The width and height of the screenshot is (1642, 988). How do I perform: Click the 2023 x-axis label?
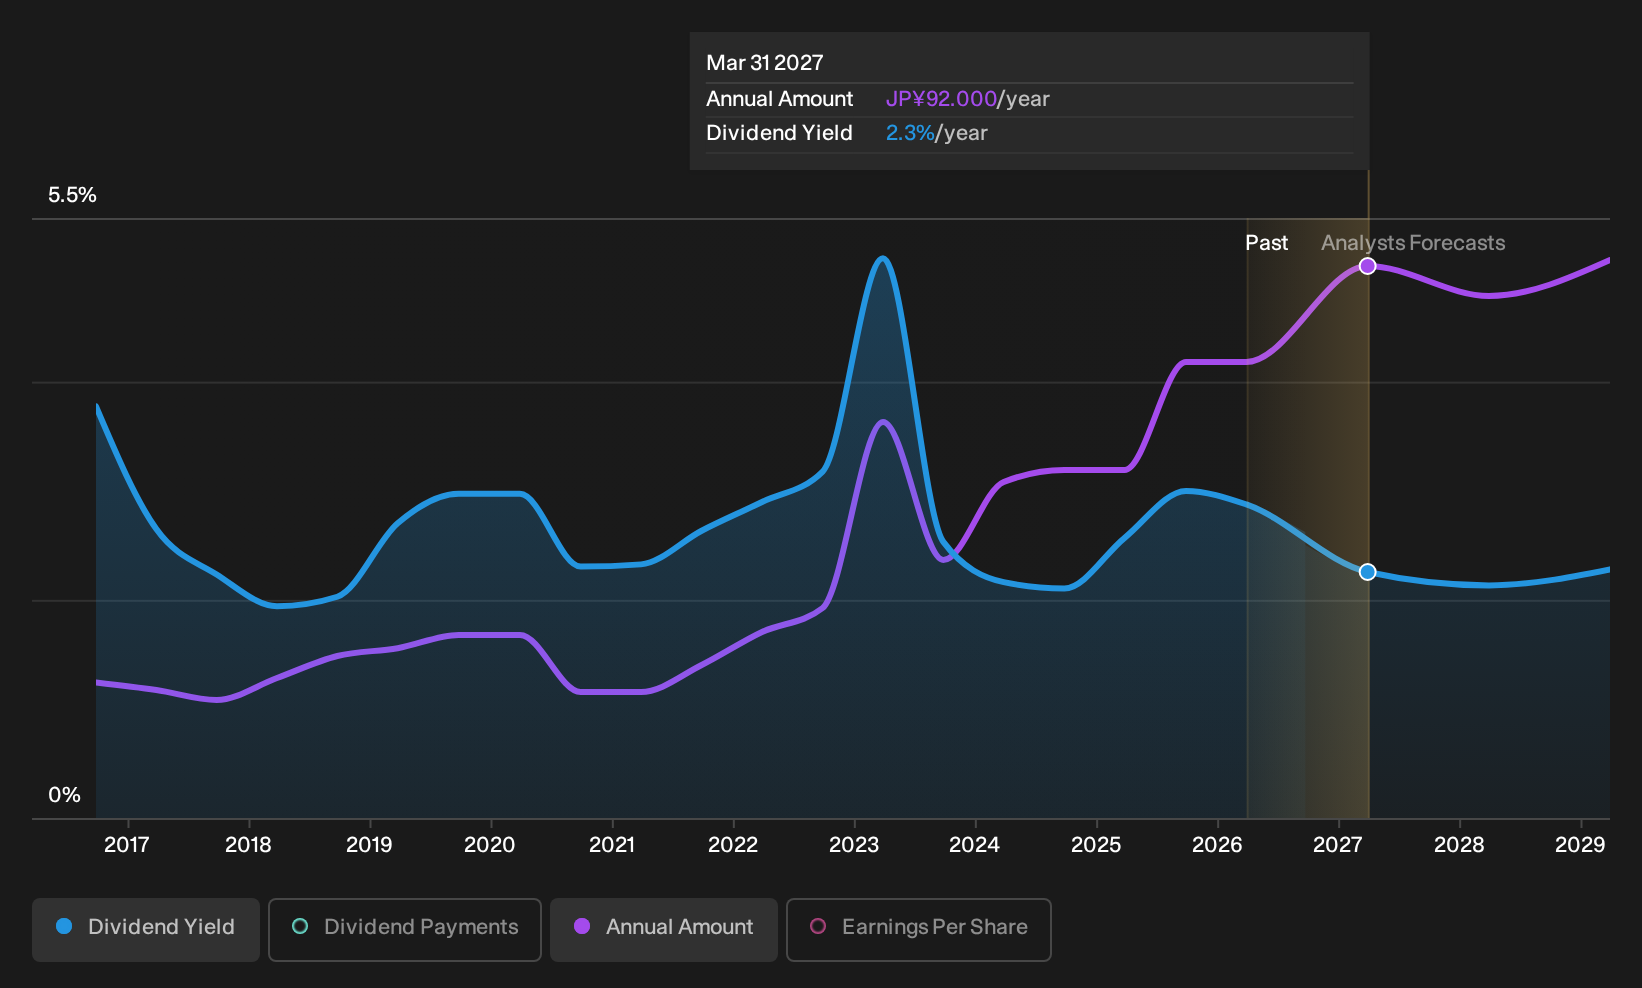(x=854, y=845)
